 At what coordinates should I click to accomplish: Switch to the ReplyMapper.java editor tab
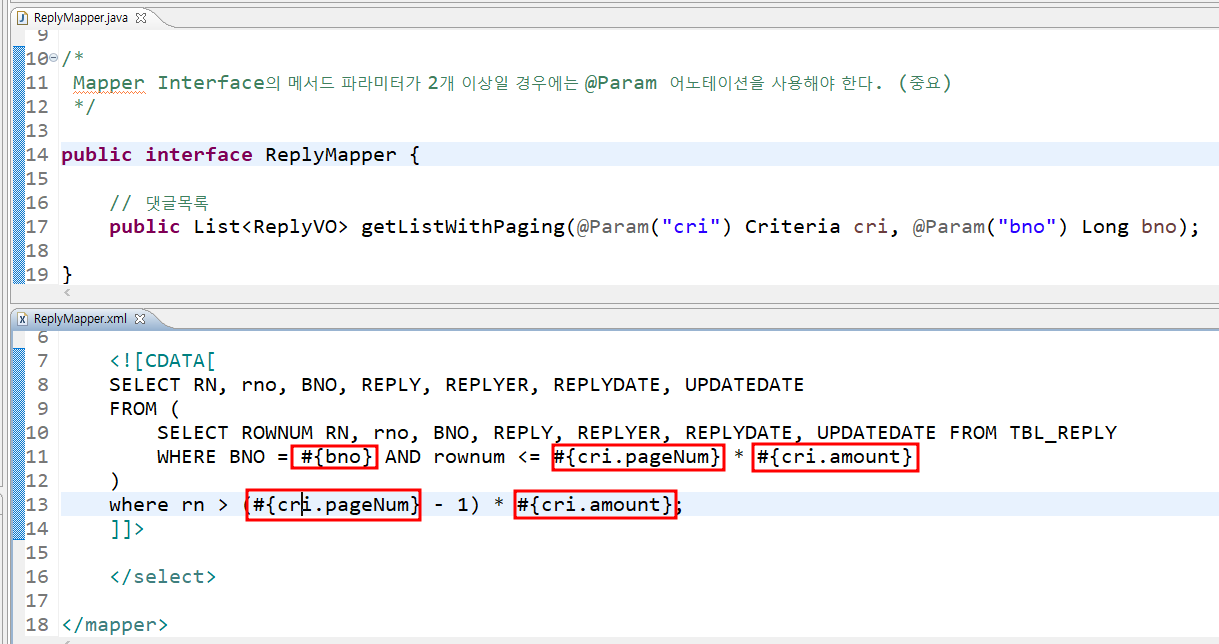pos(80,18)
